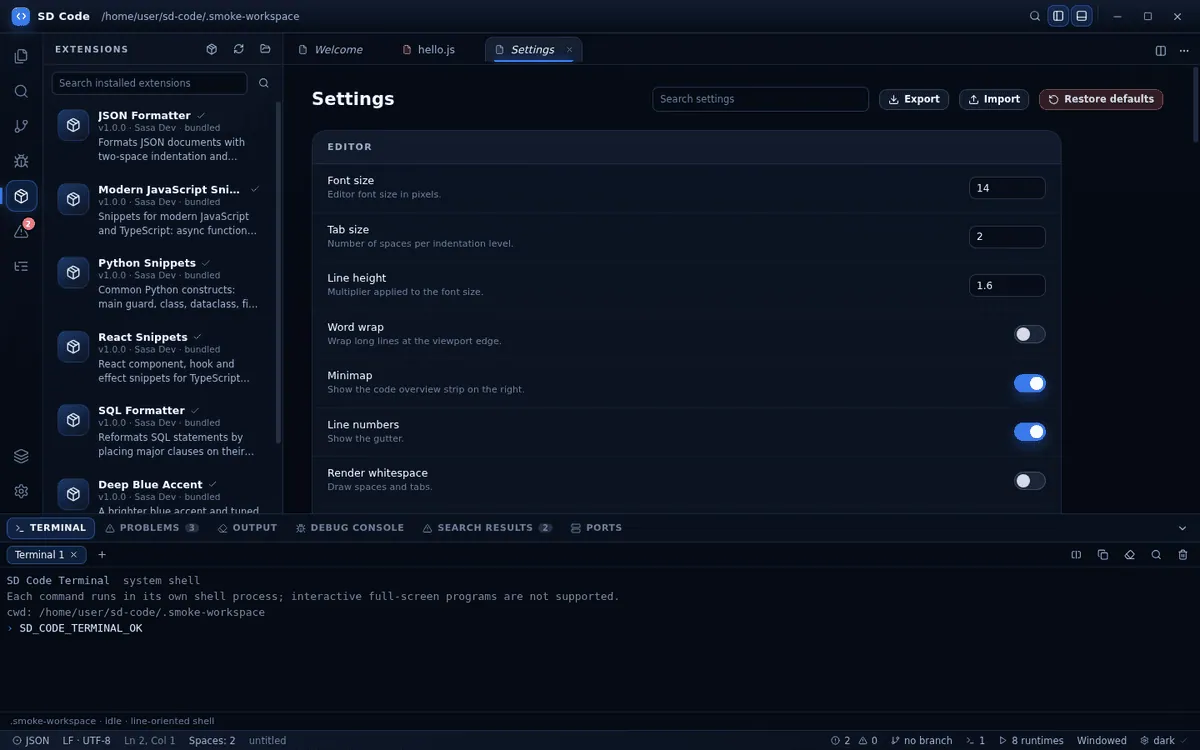Select the Python Snippets extension
The image size is (1200, 750).
click(161, 283)
